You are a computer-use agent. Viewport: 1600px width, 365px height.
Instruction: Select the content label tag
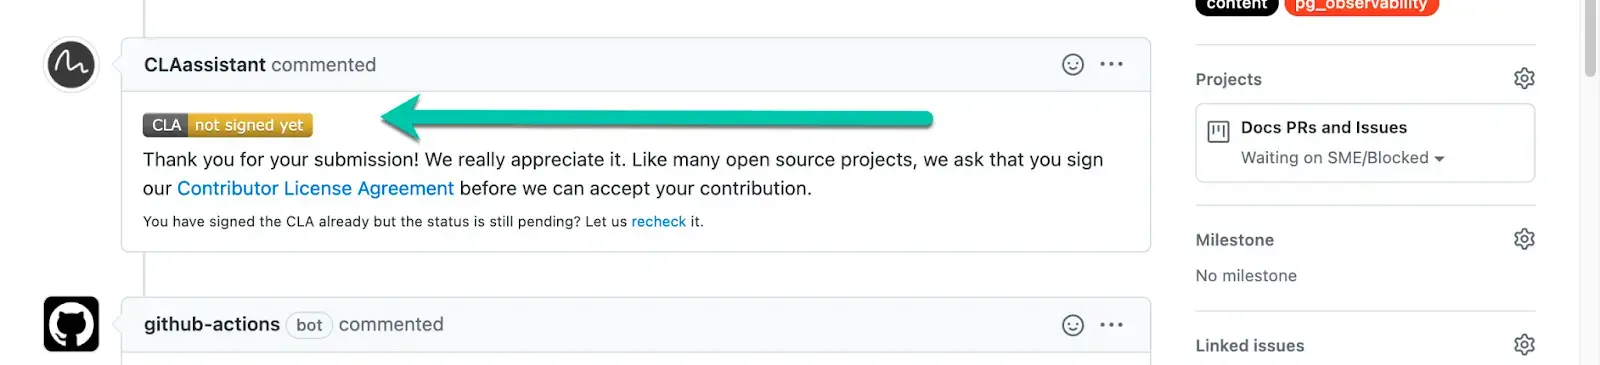click(x=1237, y=6)
